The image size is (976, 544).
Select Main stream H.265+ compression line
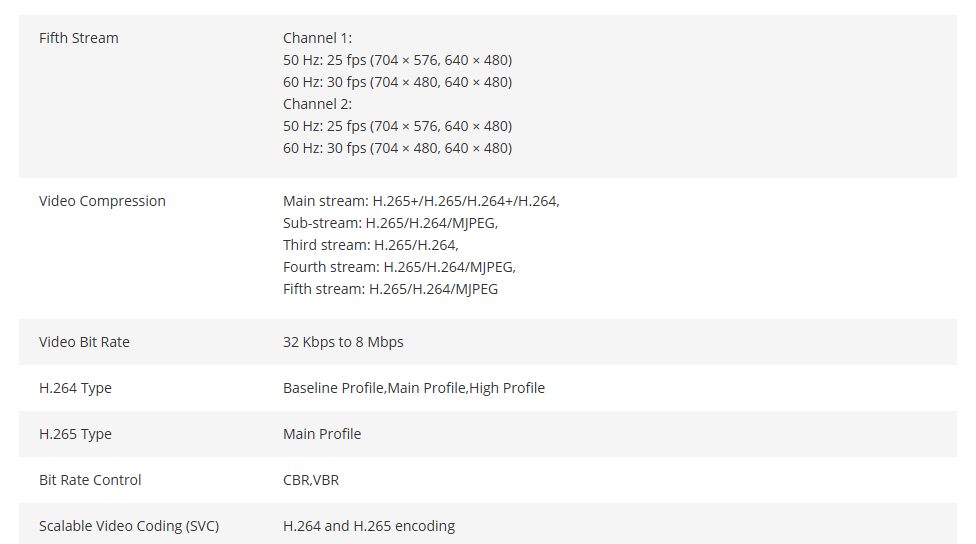click(421, 201)
